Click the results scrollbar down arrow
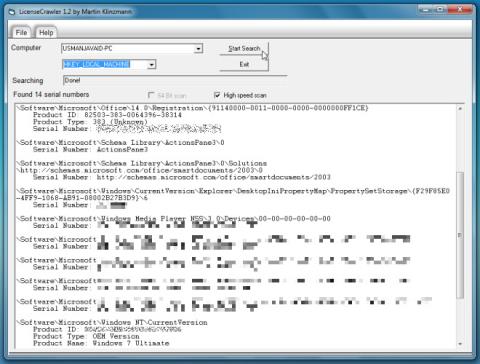This screenshot has height=364, width=480. (460, 344)
